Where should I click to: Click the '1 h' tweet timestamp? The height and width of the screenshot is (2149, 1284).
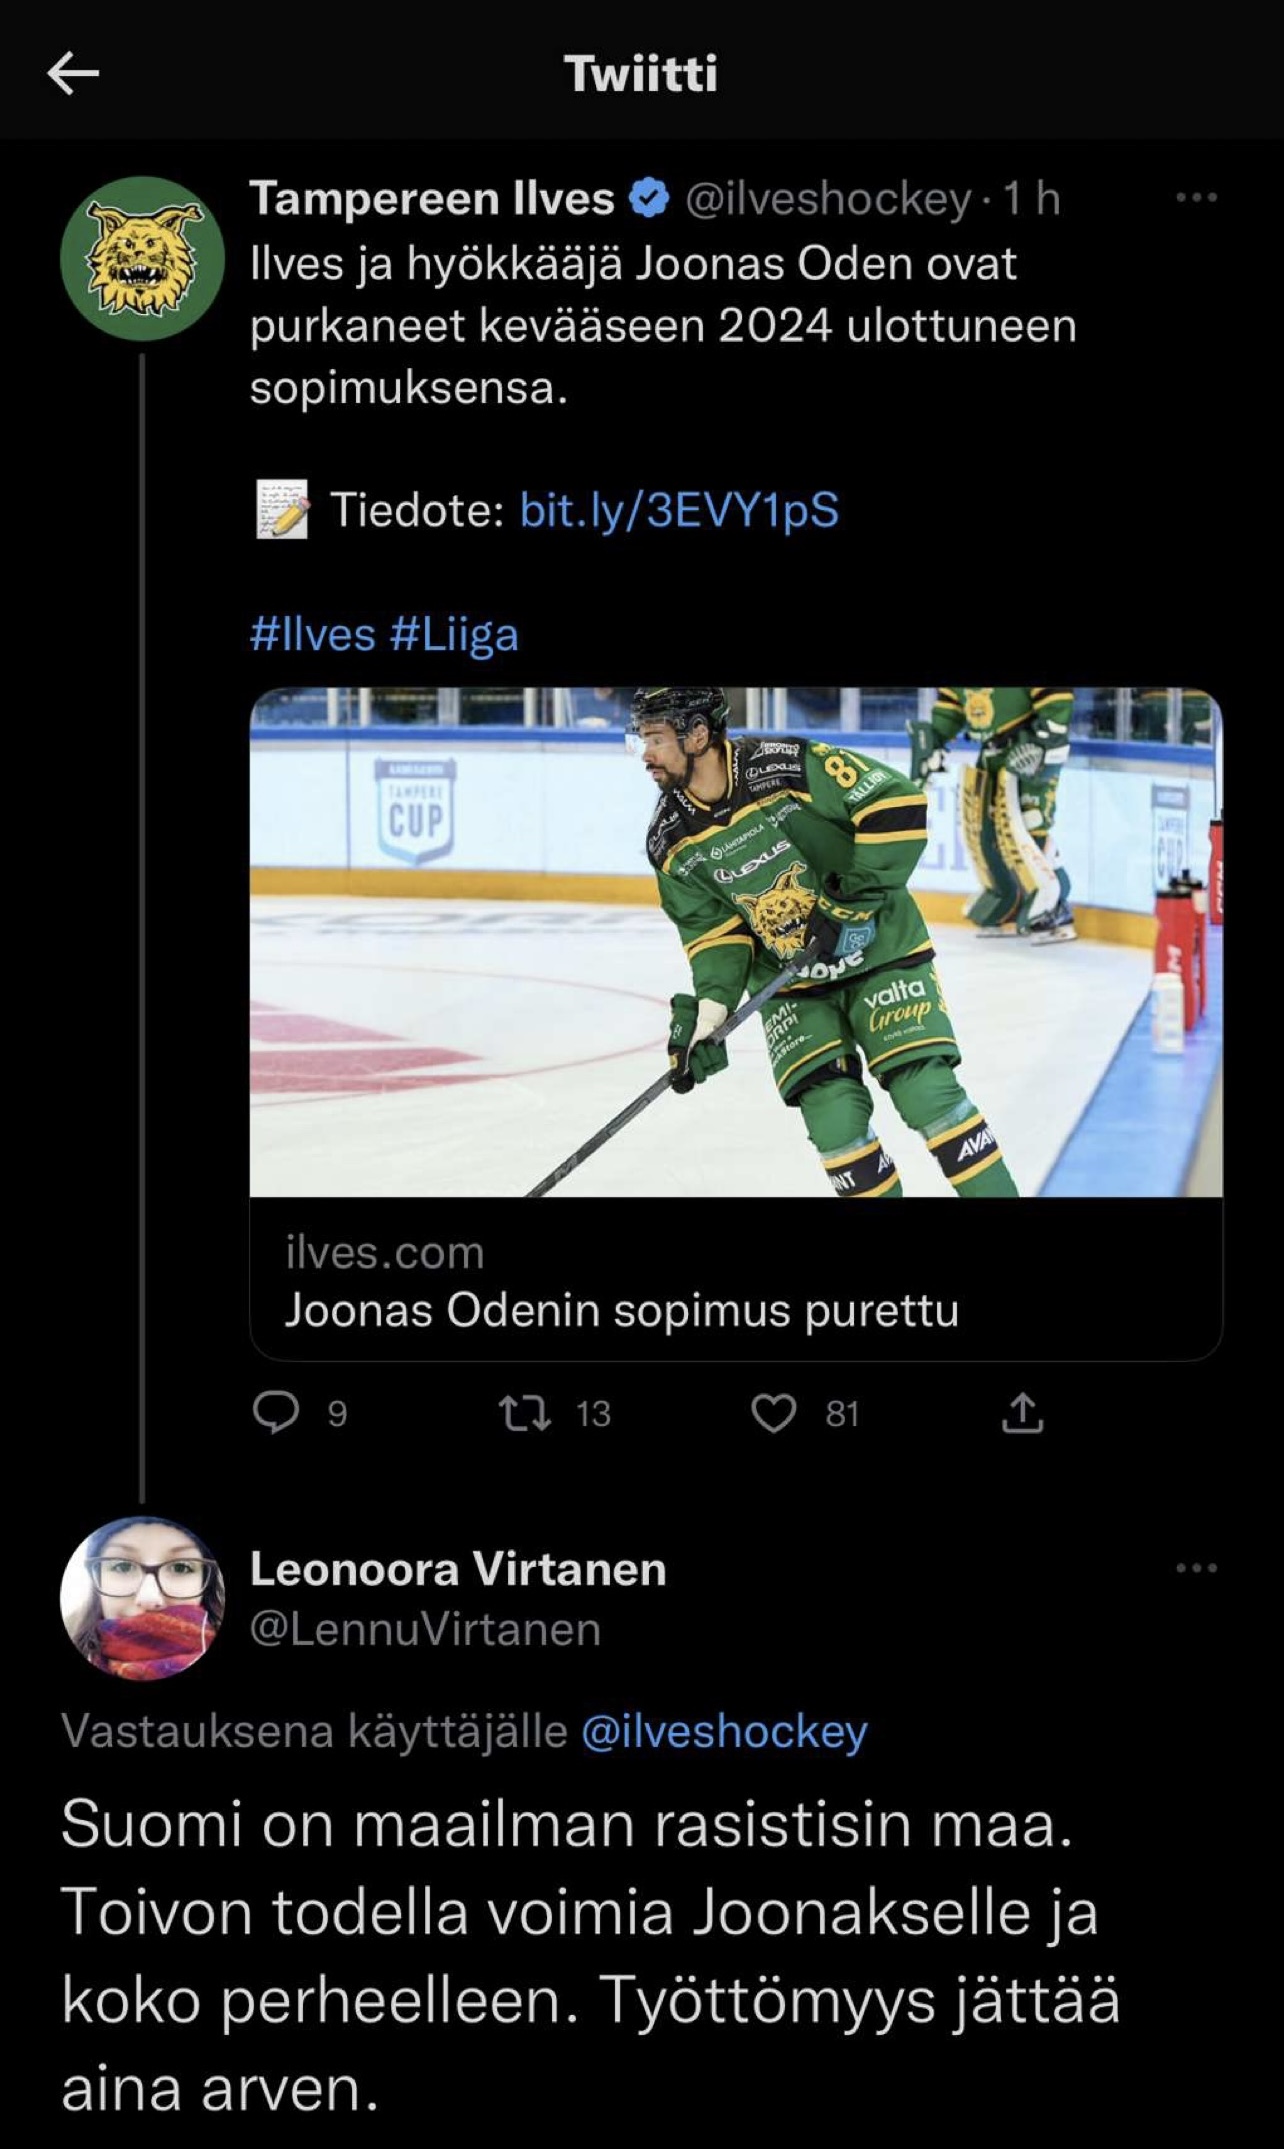(x=1031, y=199)
